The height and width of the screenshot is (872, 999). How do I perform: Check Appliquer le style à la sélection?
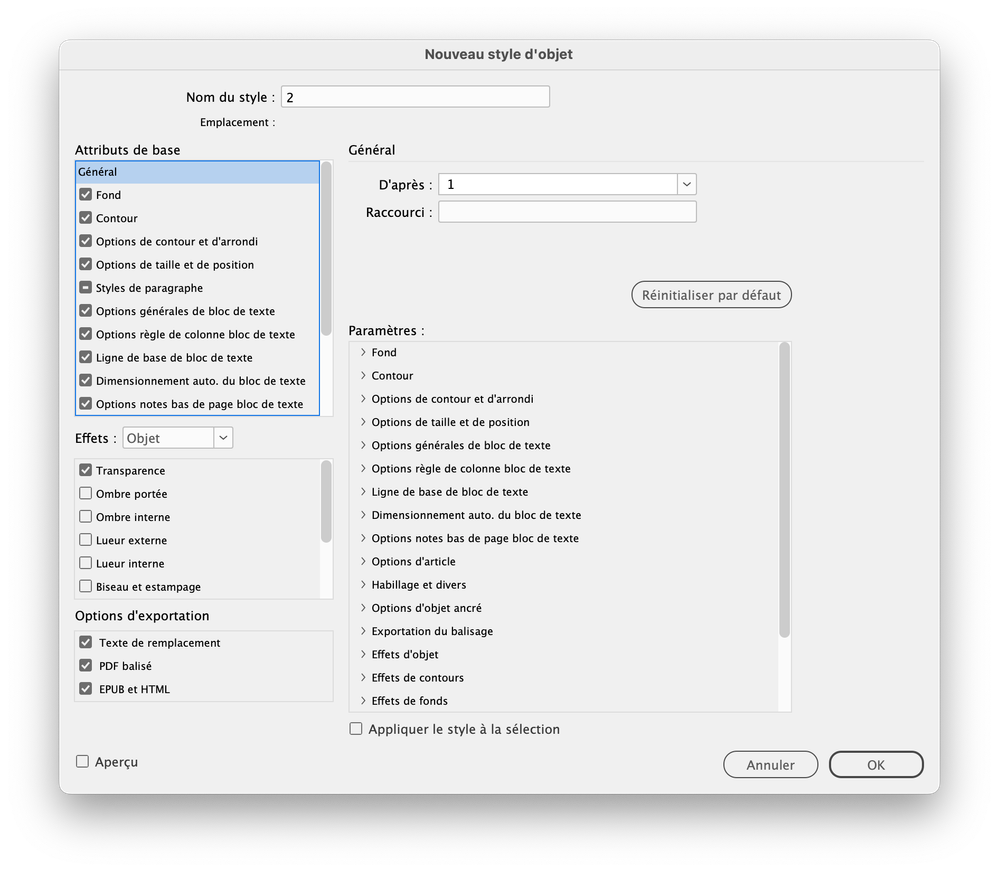point(356,729)
